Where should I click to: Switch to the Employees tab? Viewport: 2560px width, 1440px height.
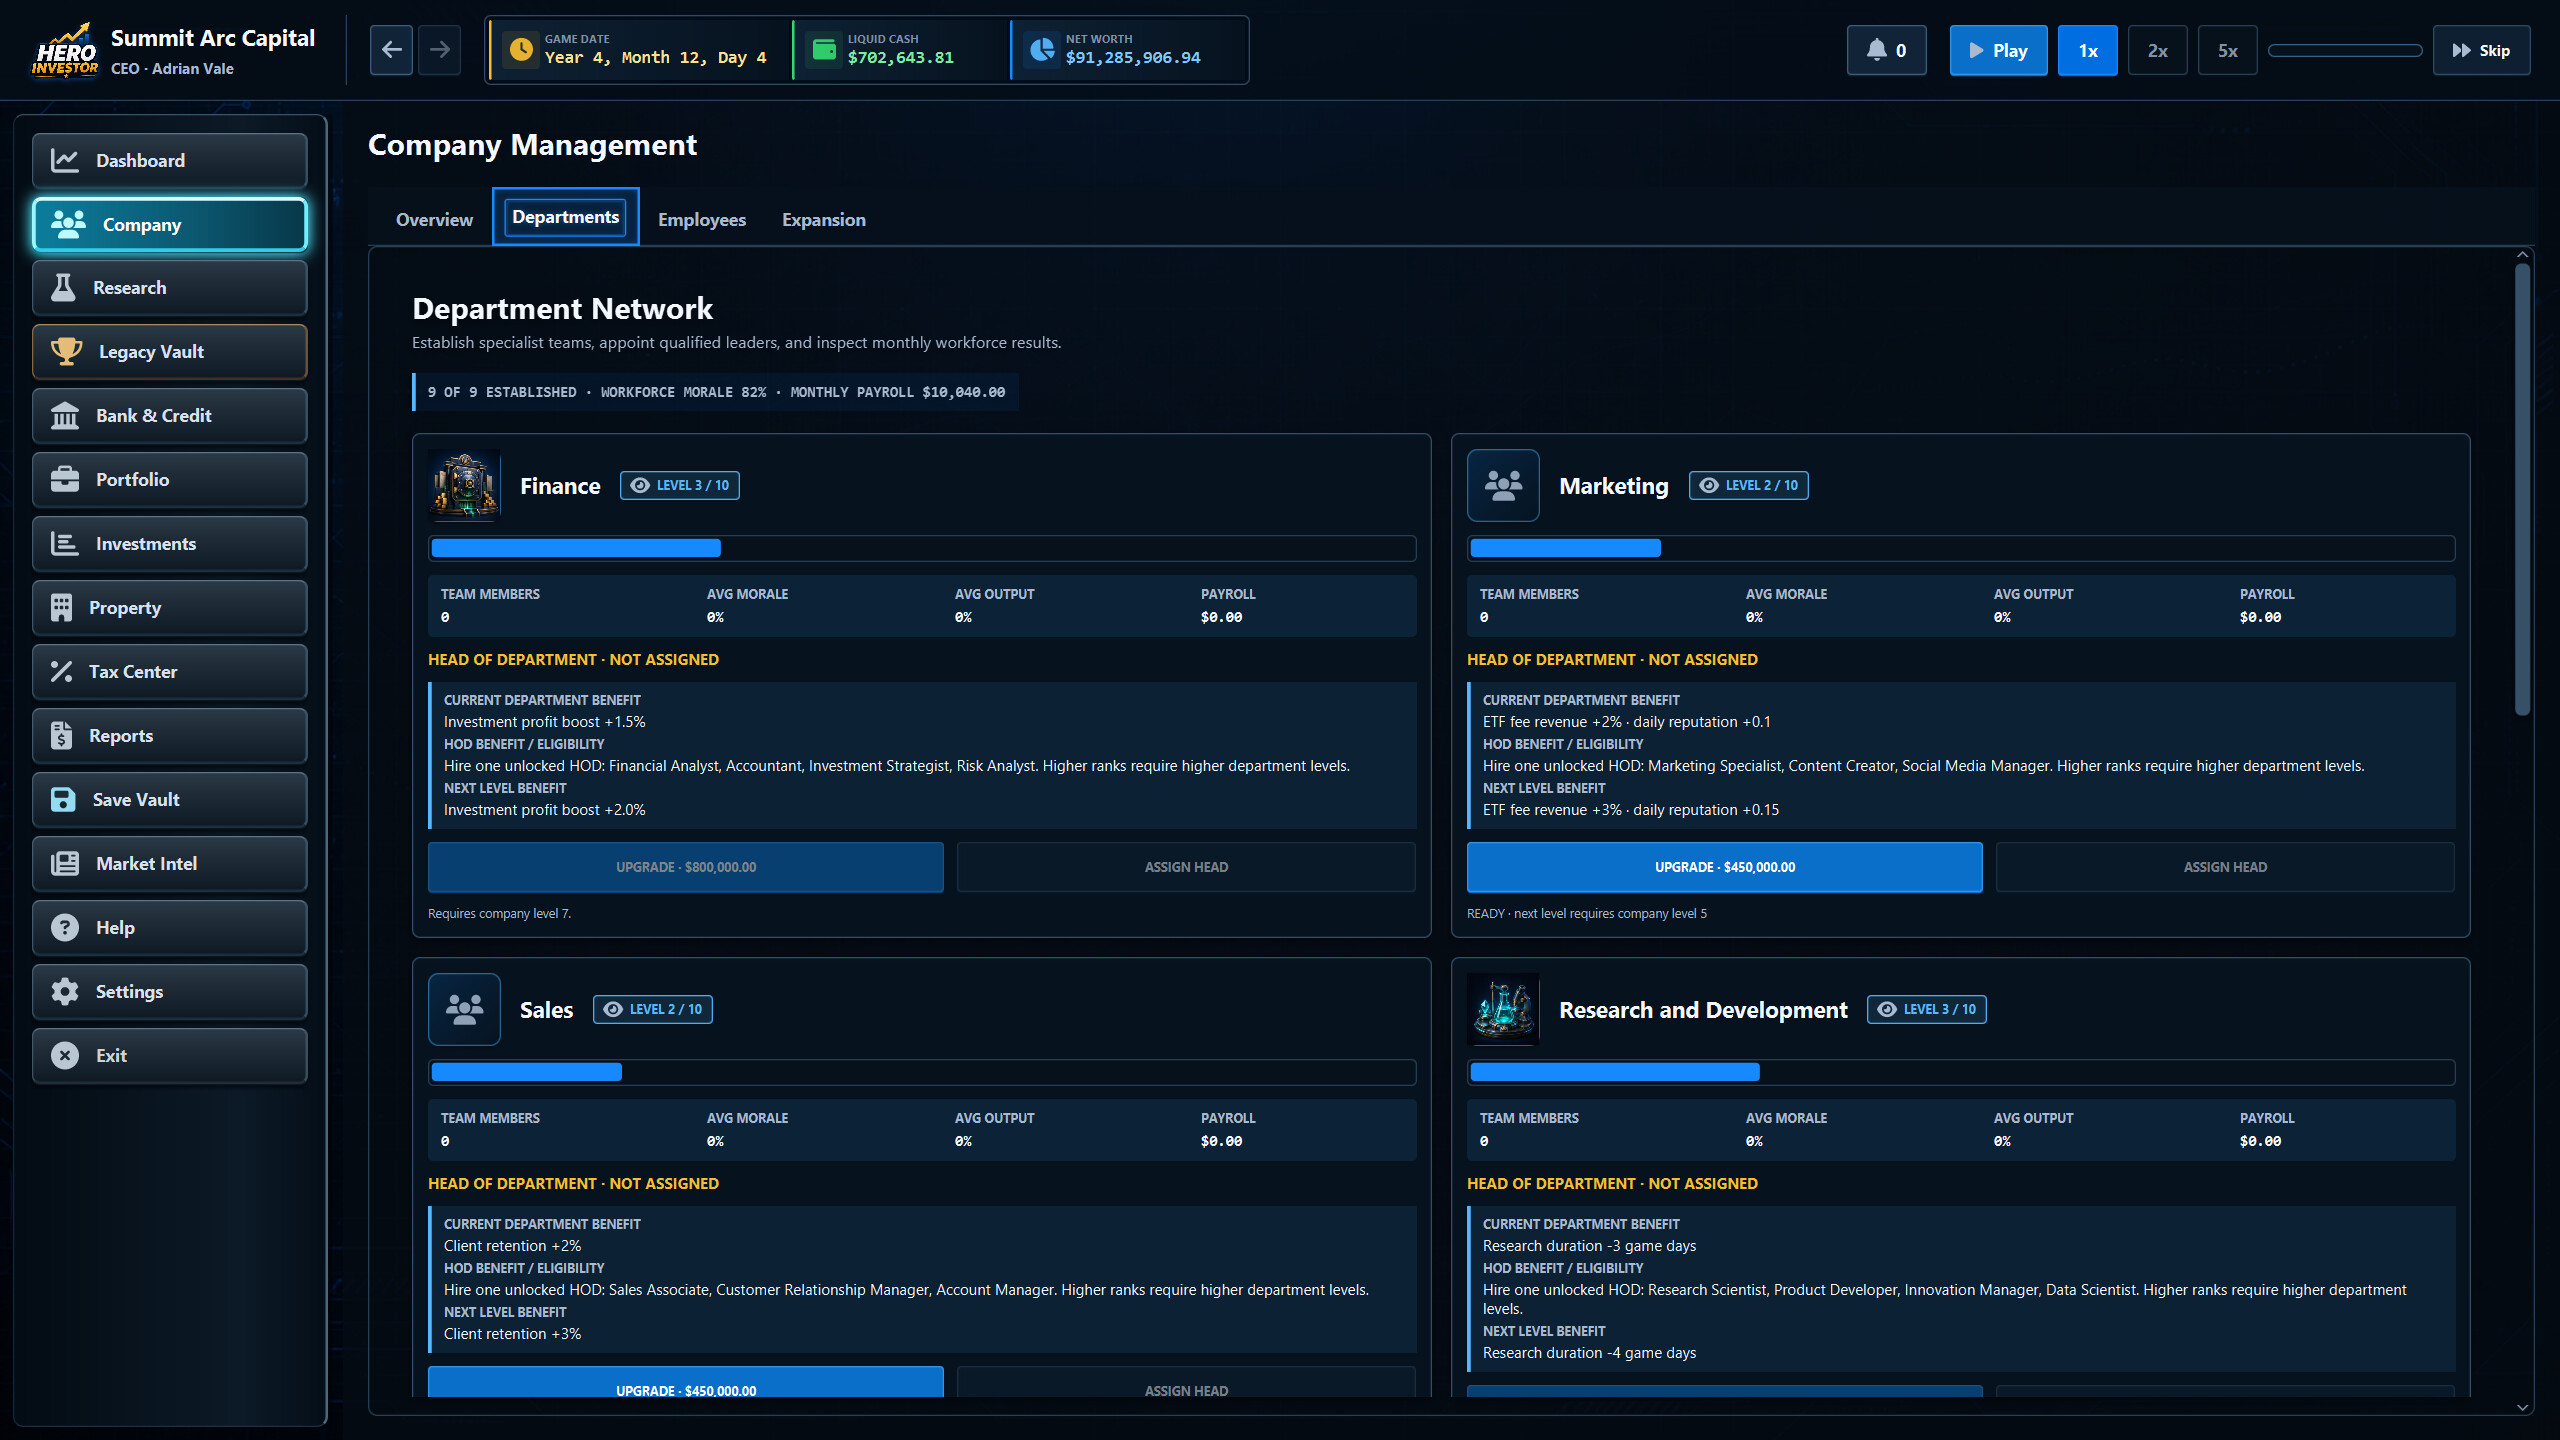point(702,220)
